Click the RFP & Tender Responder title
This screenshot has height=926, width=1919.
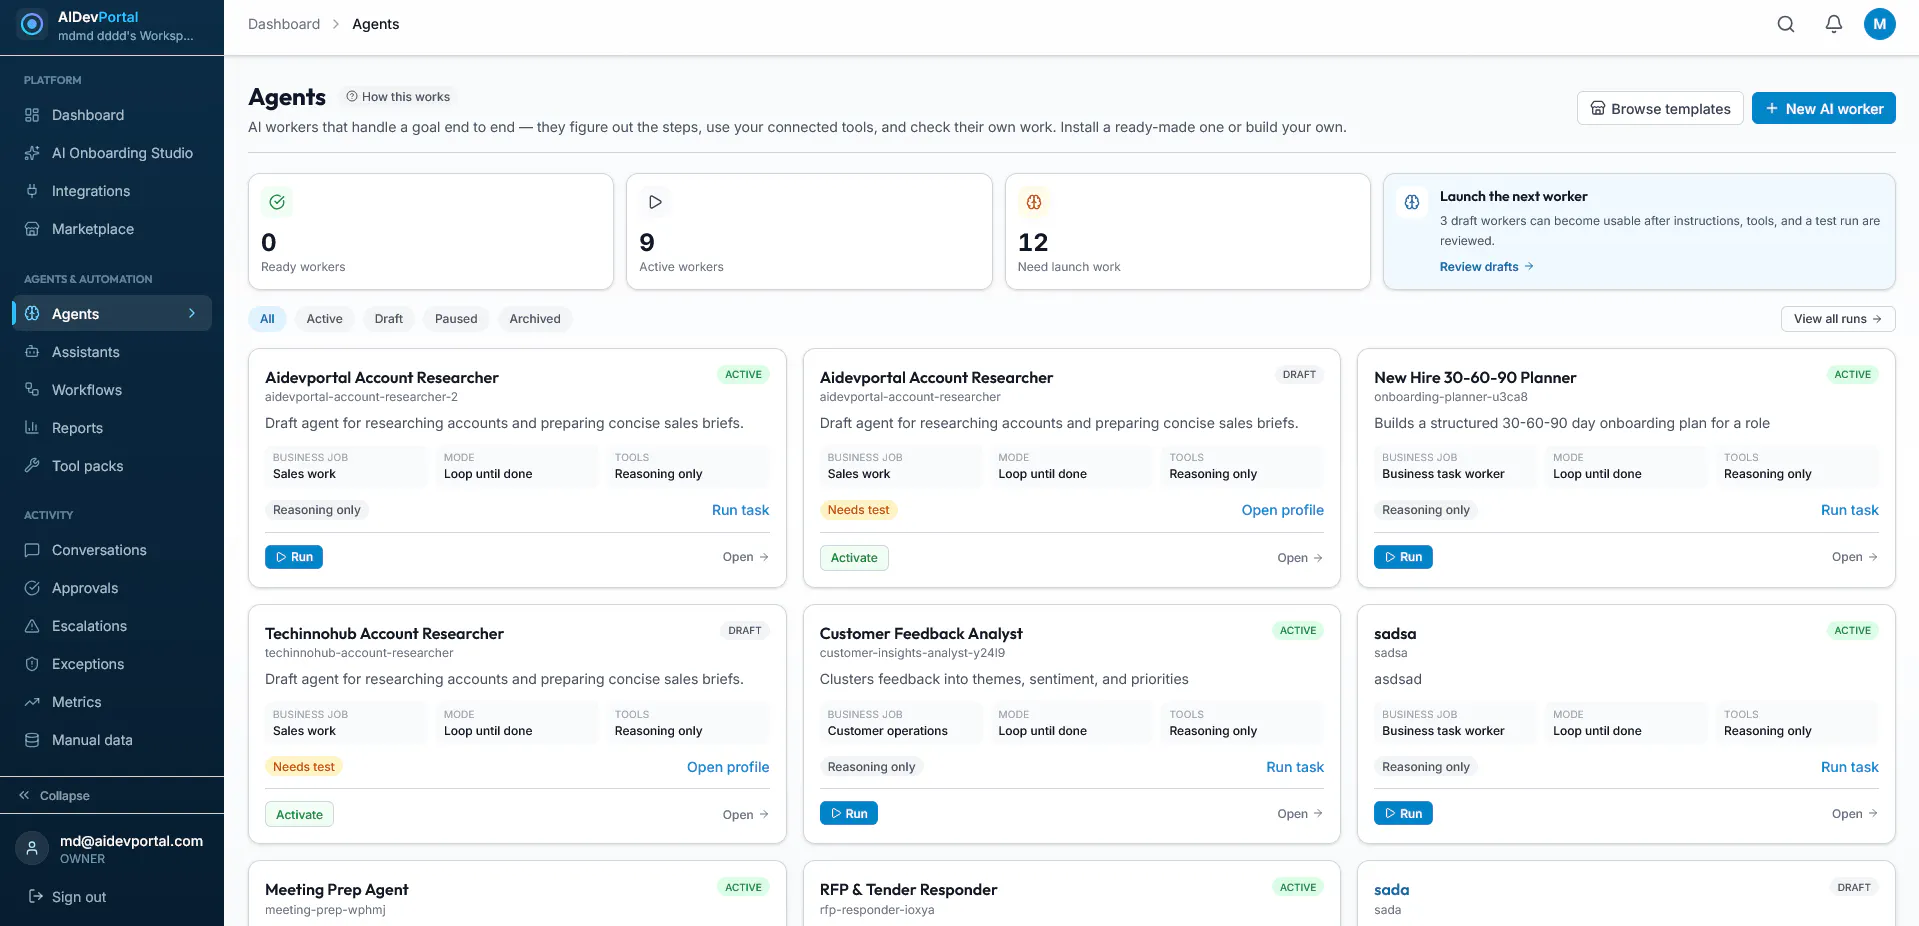(x=908, y=890)
